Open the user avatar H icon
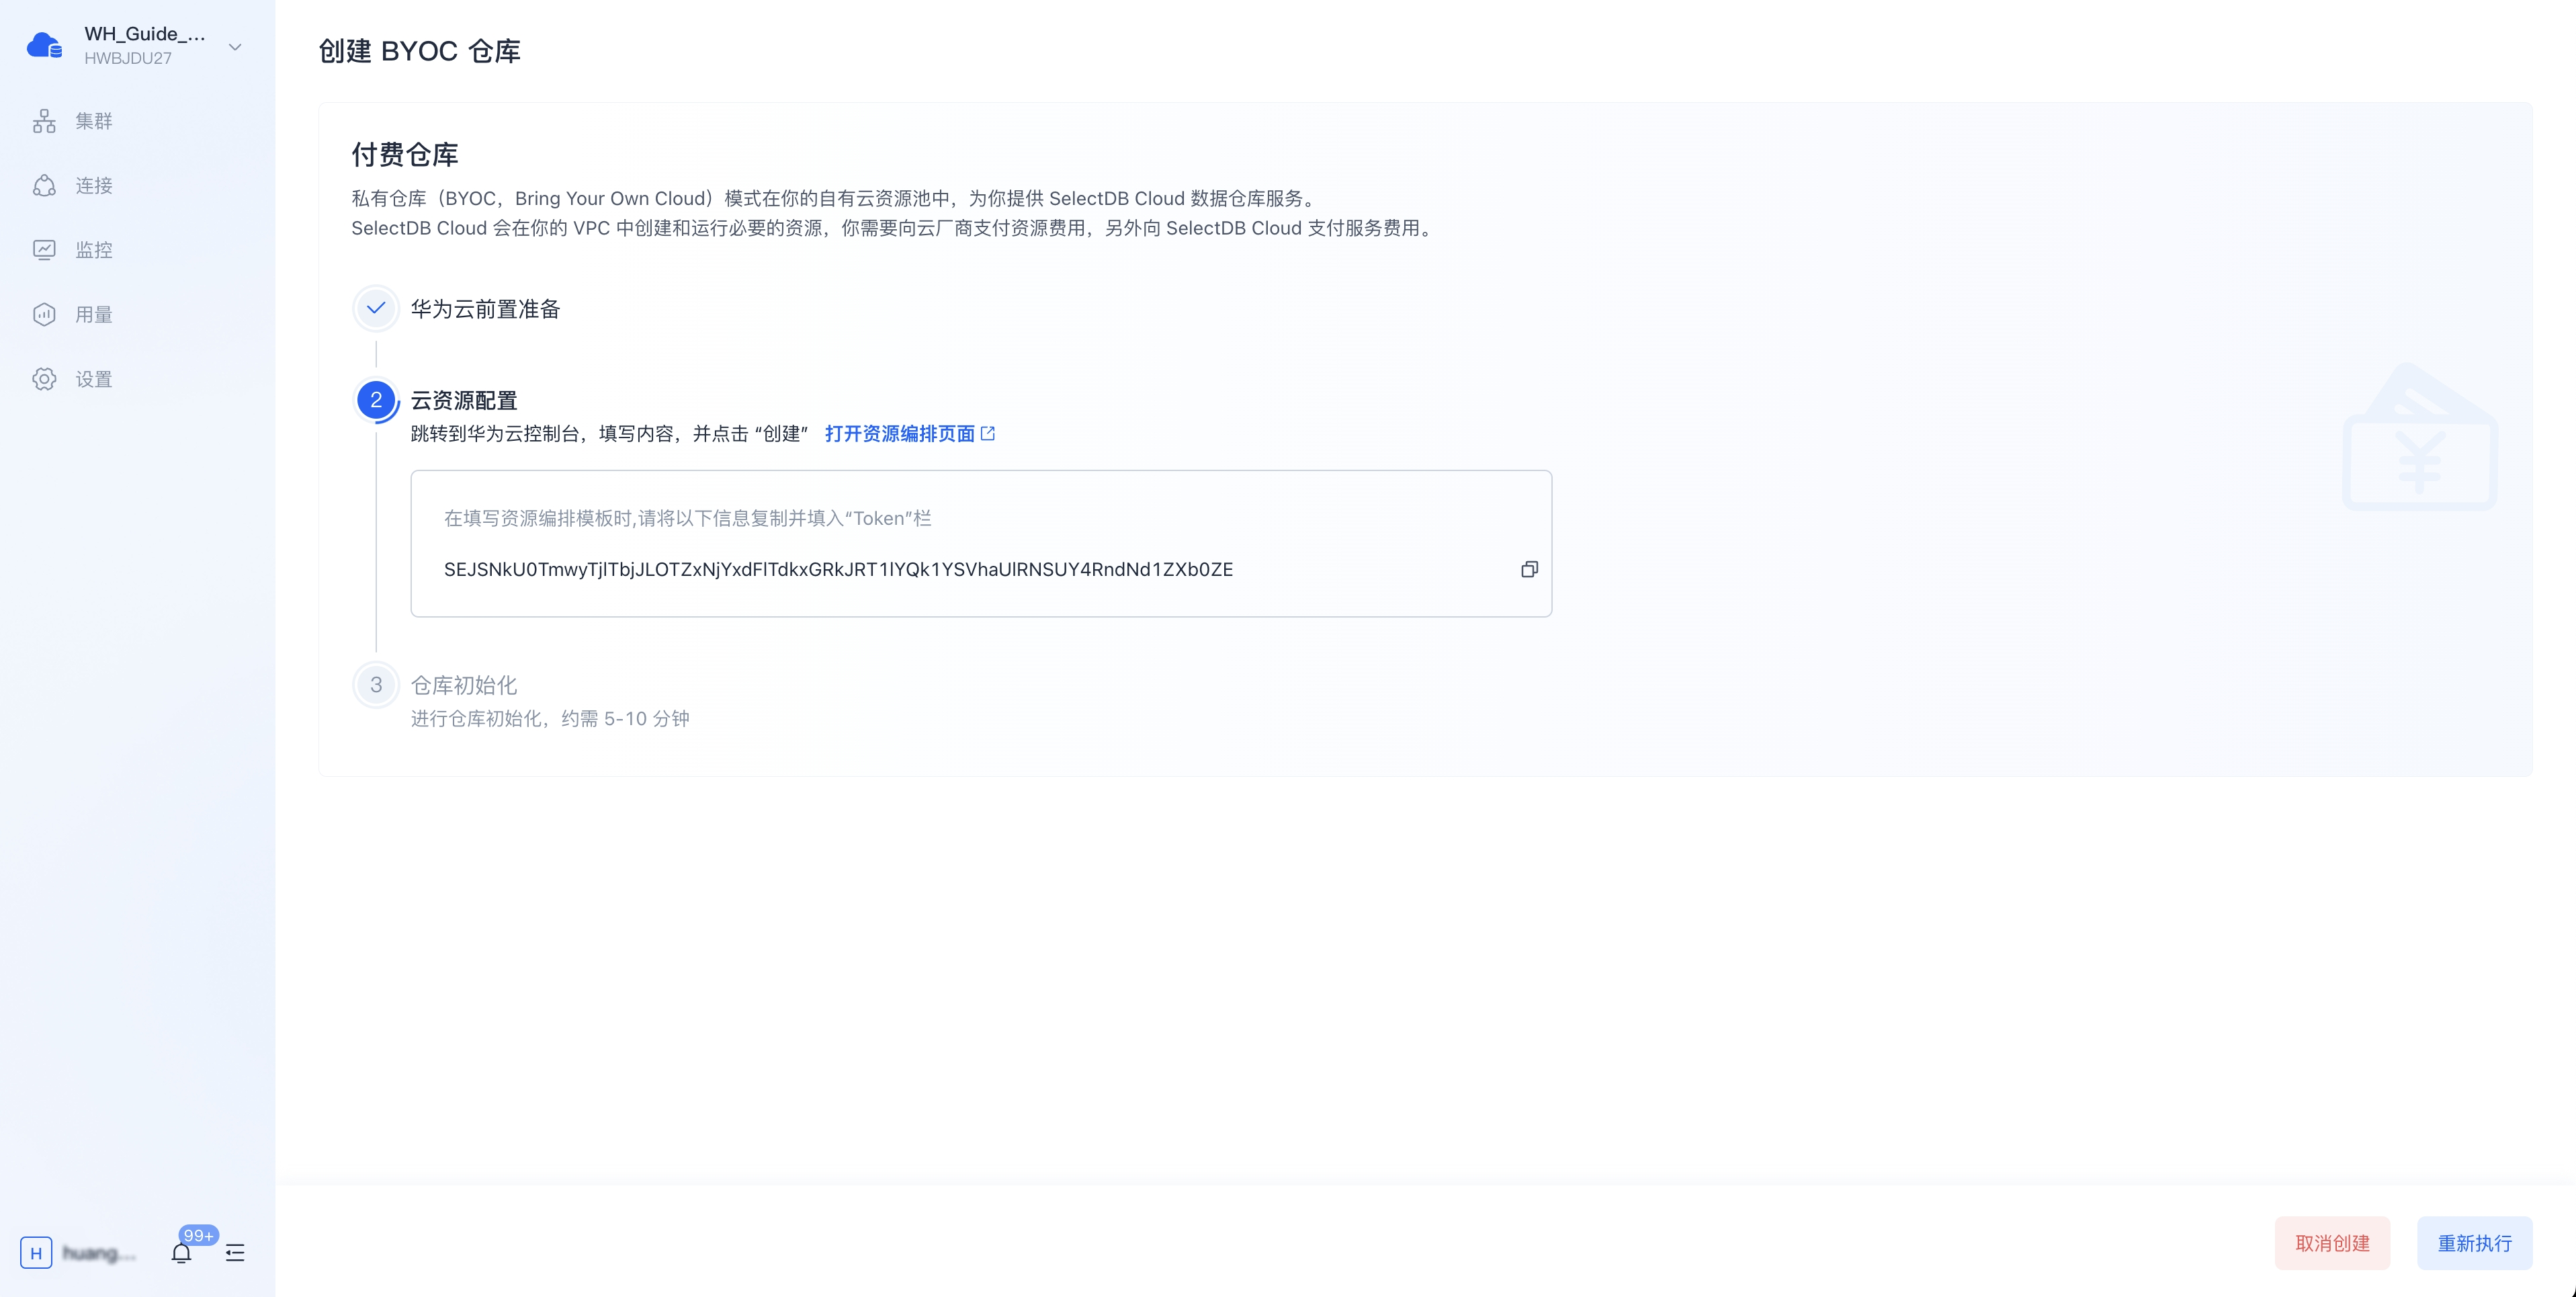Viewport: 2576px width, 1297px height. tap(36, 1253)
